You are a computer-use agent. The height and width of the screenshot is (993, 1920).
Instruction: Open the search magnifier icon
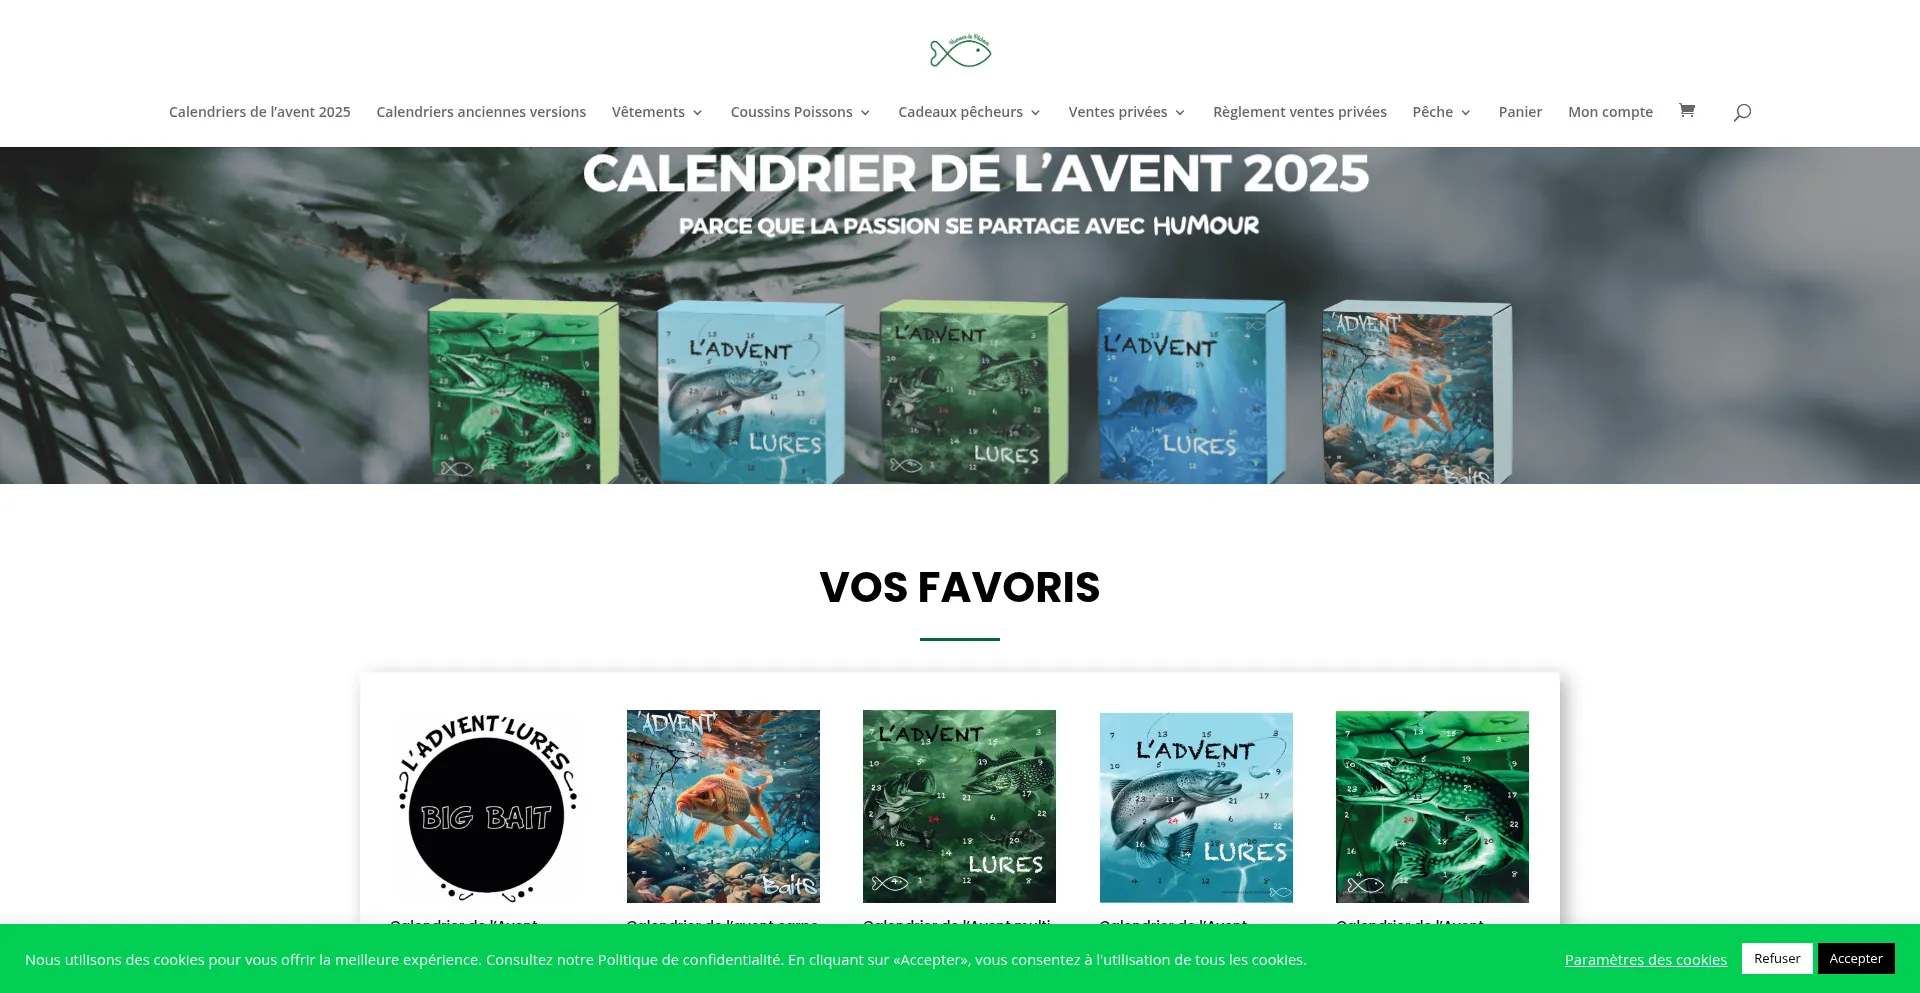click(x=1742, y=112)
